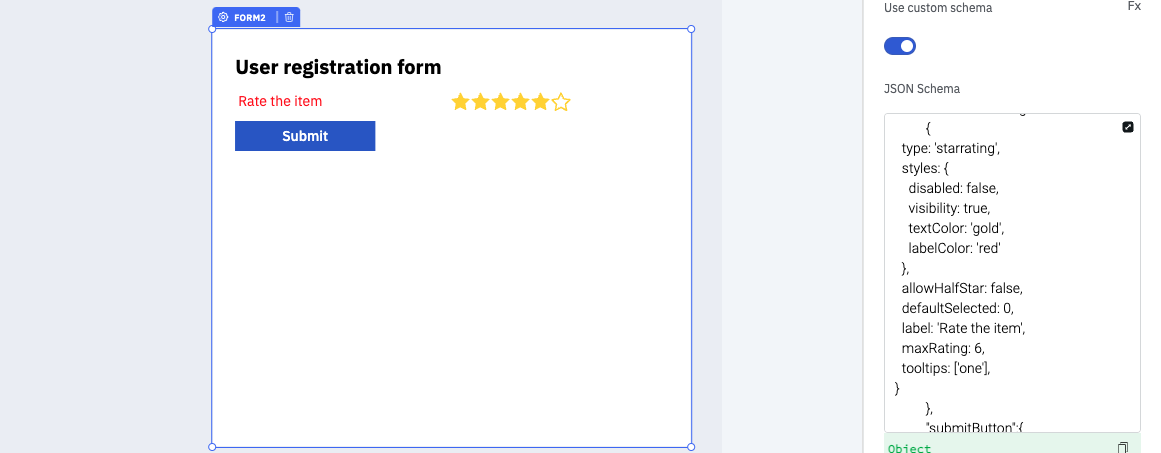Click the fifth gold star
This screenshot has height=453, width=1161.
540,102
